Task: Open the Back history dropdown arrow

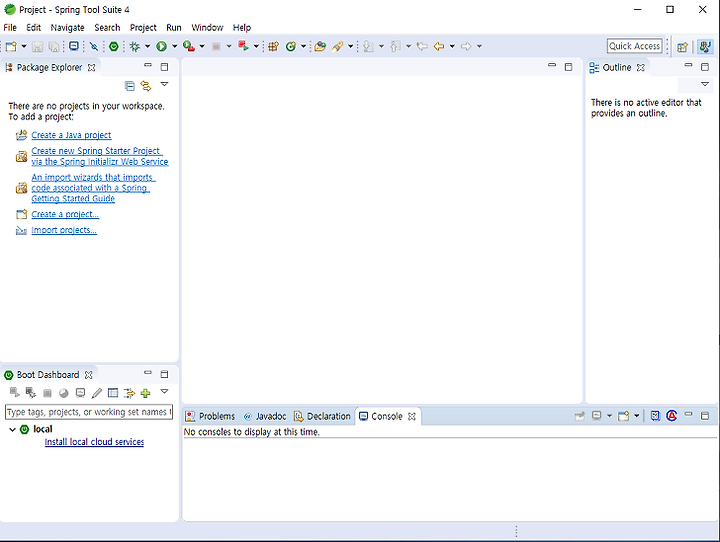Action: pos(452,46)
